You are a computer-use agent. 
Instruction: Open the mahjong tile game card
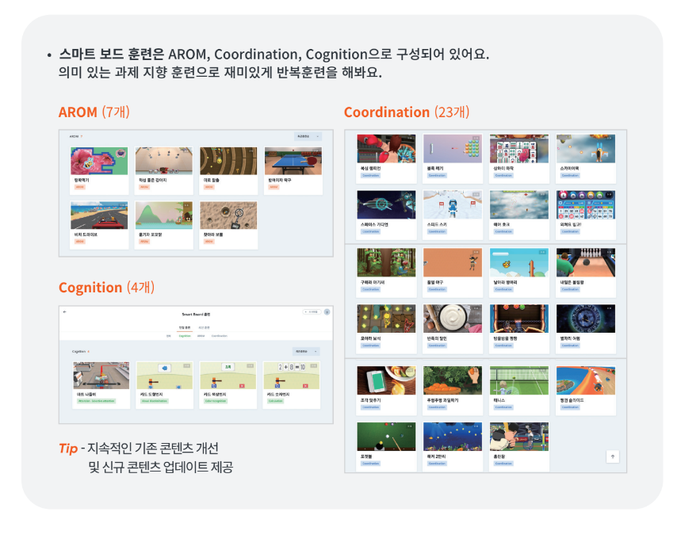click(520, 149)
